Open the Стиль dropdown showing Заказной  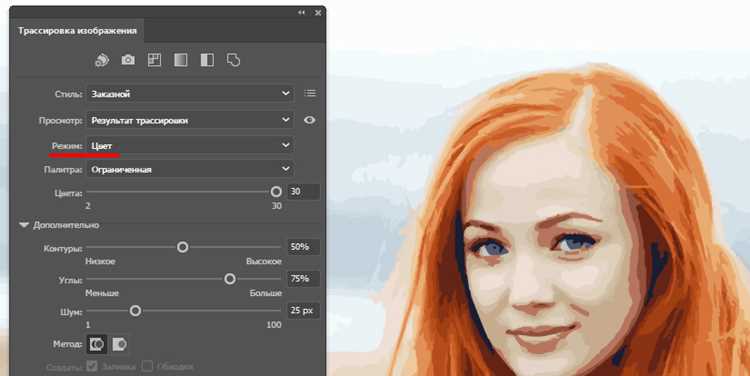pos(190,94)
